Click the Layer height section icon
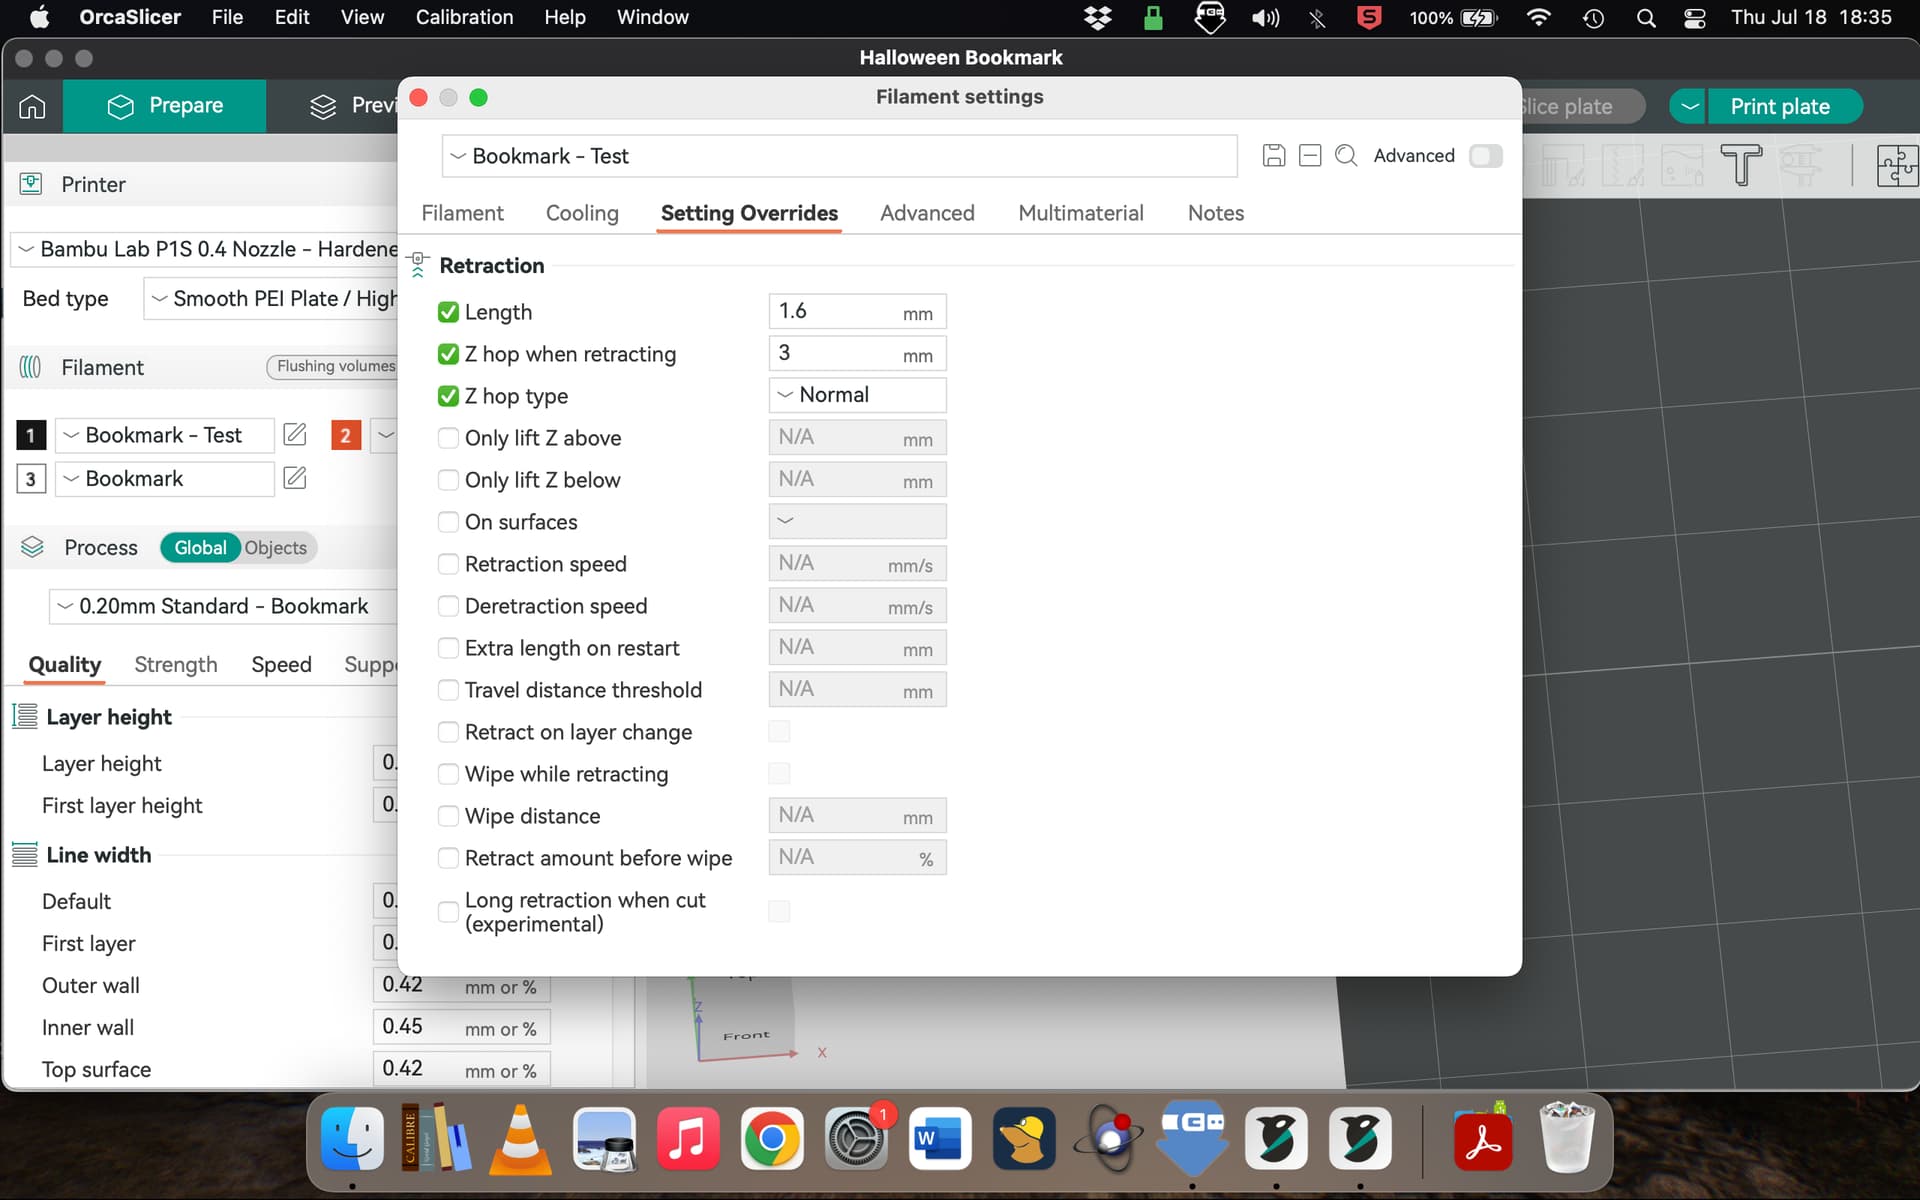 tap(25, 716)
